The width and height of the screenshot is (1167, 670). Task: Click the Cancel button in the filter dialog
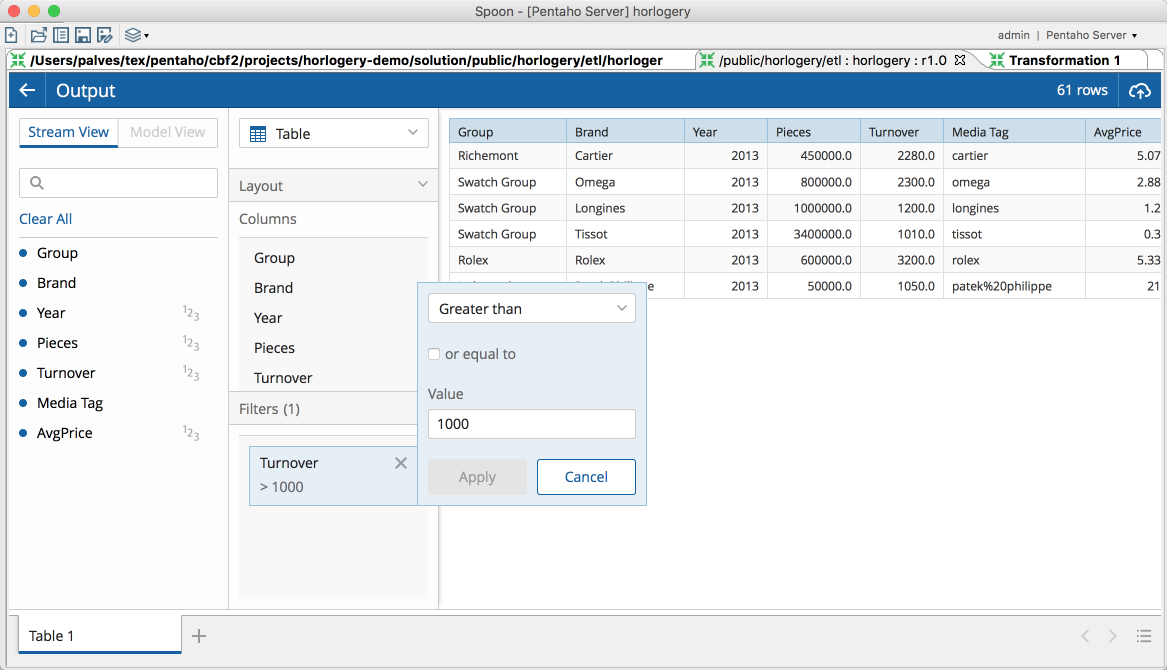pos(586,477)
